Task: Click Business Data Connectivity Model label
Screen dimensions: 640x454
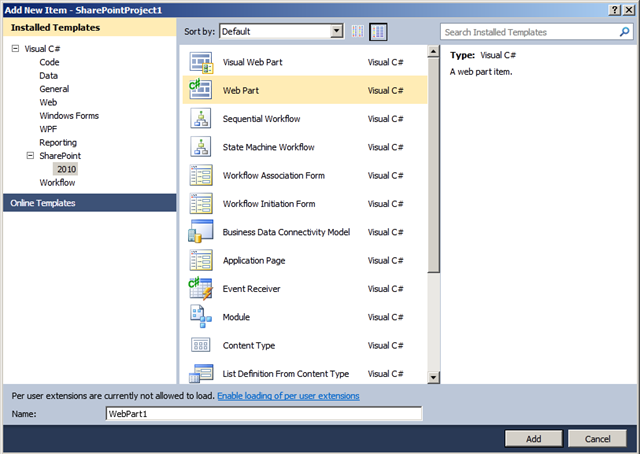Action: coord(286,232)
